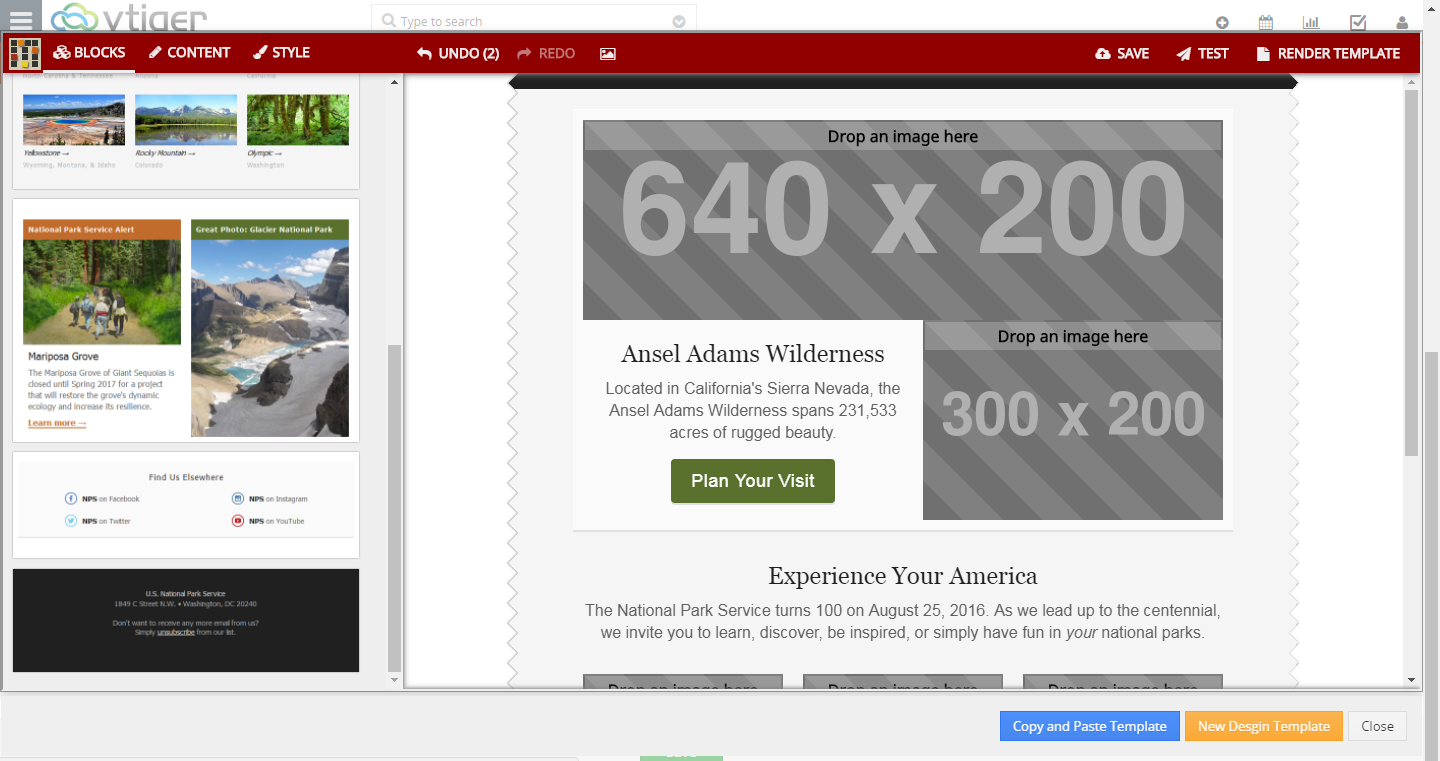Screen dimensions: 1440x761
Task: Click the YouTube icon in the social block
Action: (x=238, y=520)
